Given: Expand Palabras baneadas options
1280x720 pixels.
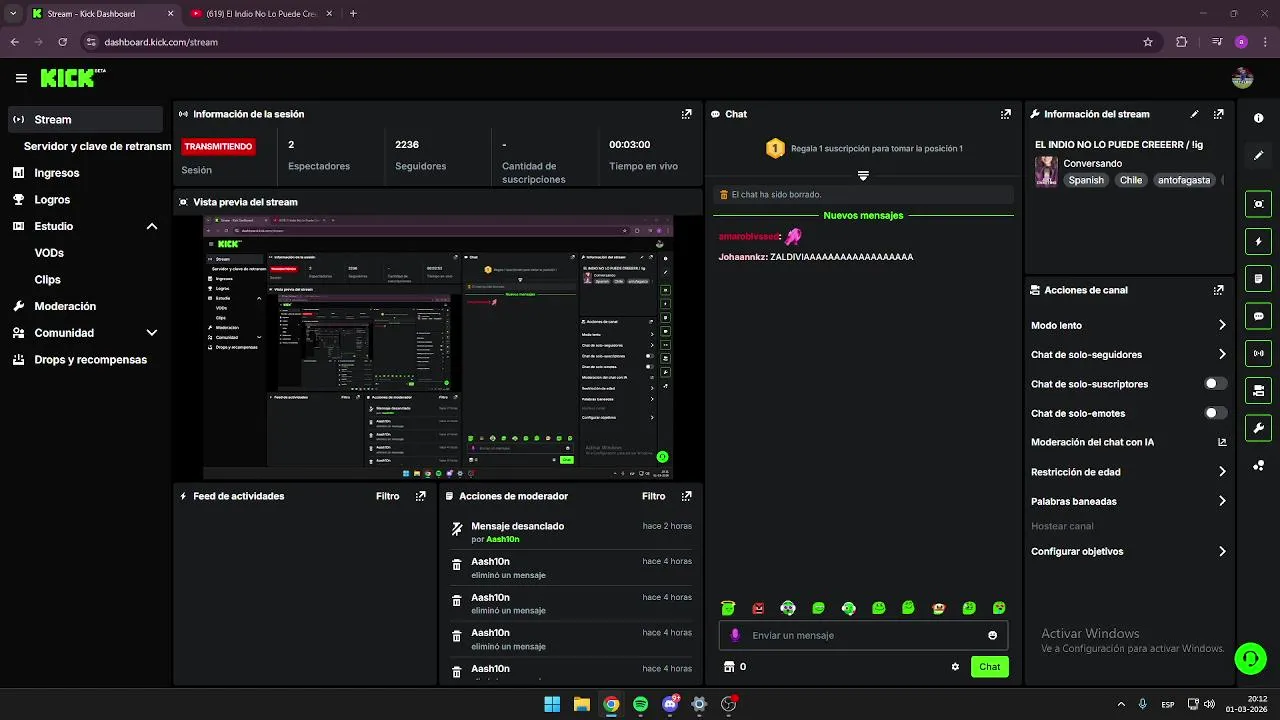Looking at the screenshot, I should [x=1222, y=501].
